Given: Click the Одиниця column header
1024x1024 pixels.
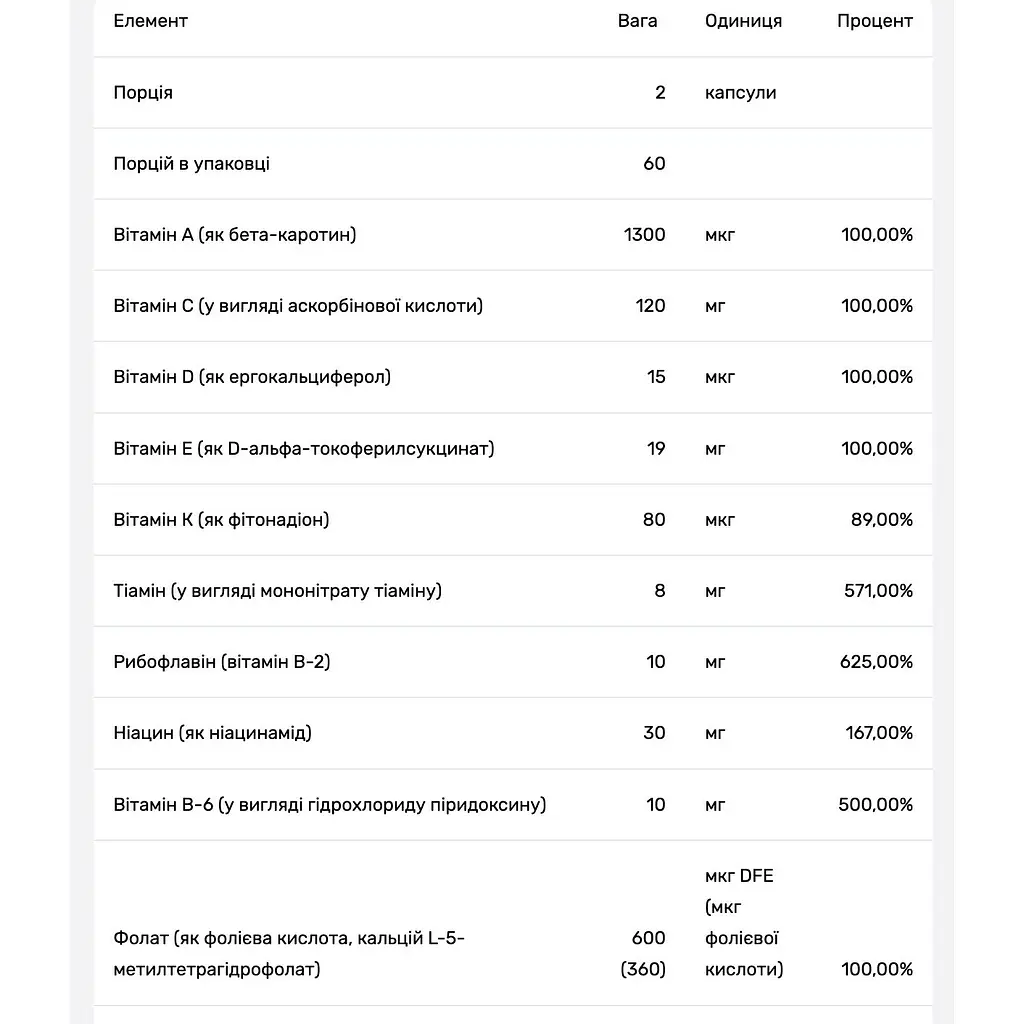Looking at the screenshot, I should tap(743, 21).
